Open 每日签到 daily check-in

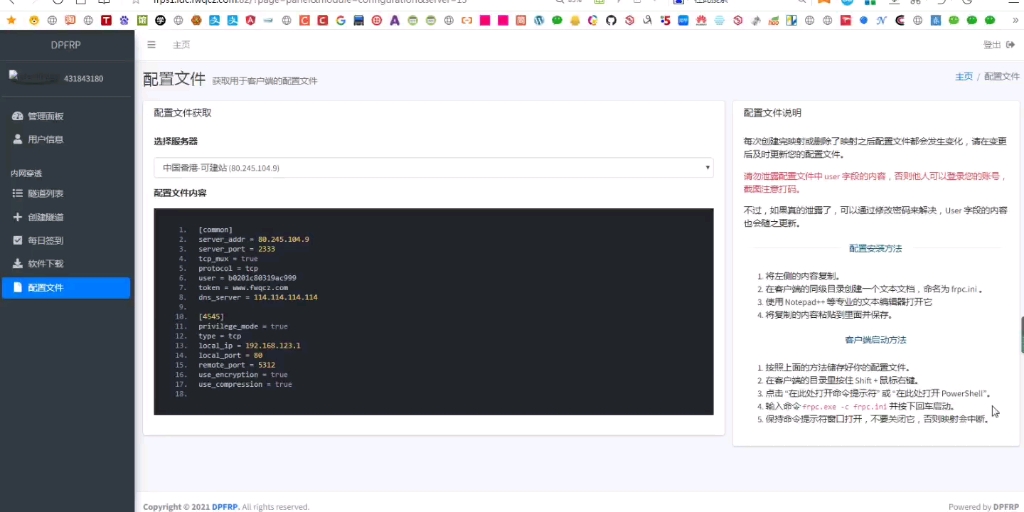(x=65, y=240)
